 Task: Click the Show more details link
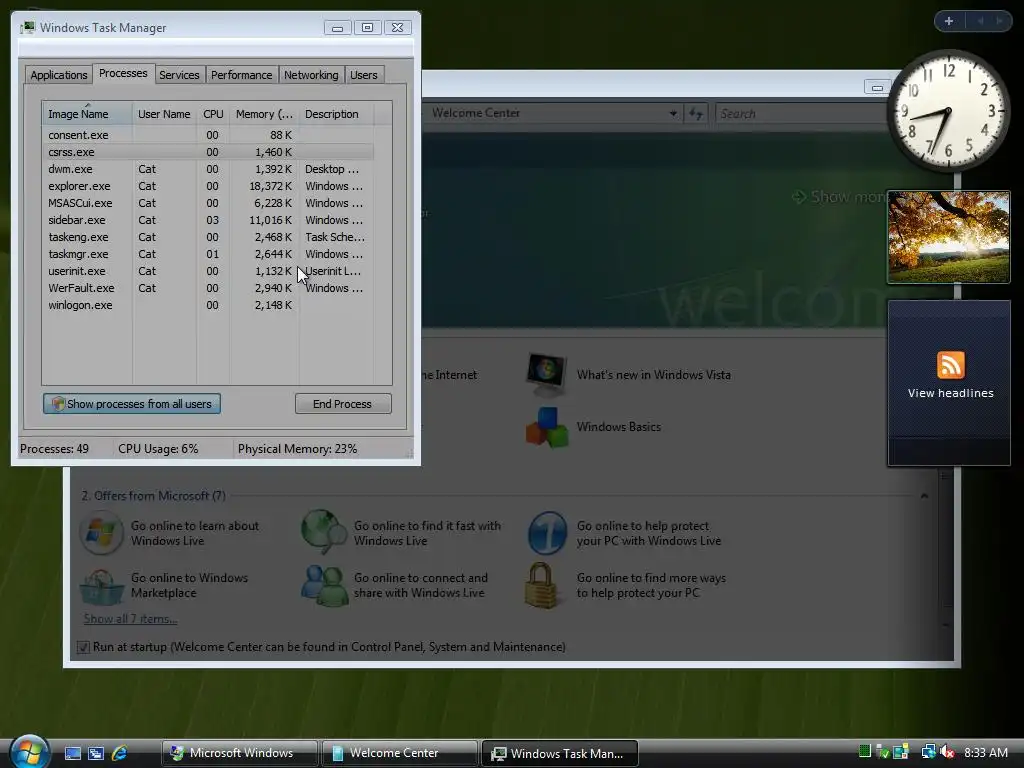tap(840, 197)
